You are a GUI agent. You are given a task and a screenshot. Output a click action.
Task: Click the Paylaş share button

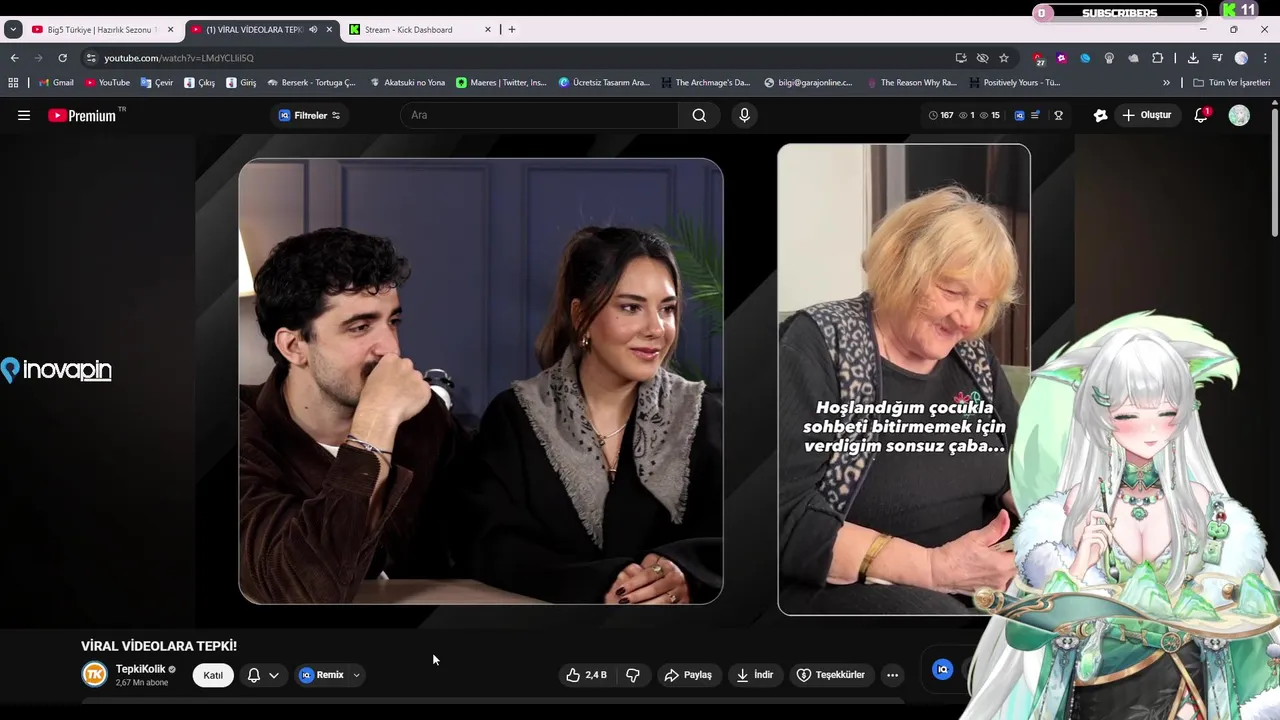click(x=688, y=675)
